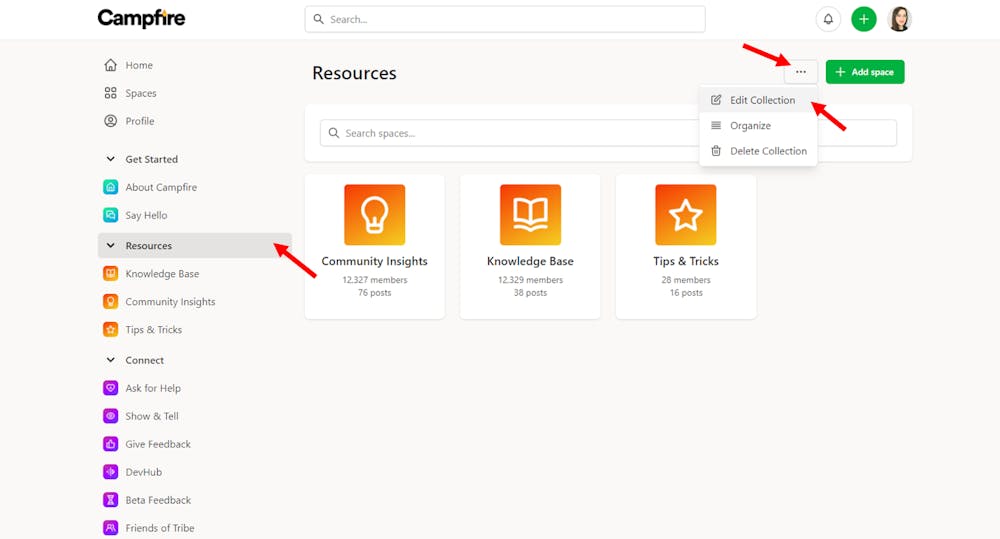Open the user profile avatar
This screenshot has width=1000, height=539.
pos(899,19)
